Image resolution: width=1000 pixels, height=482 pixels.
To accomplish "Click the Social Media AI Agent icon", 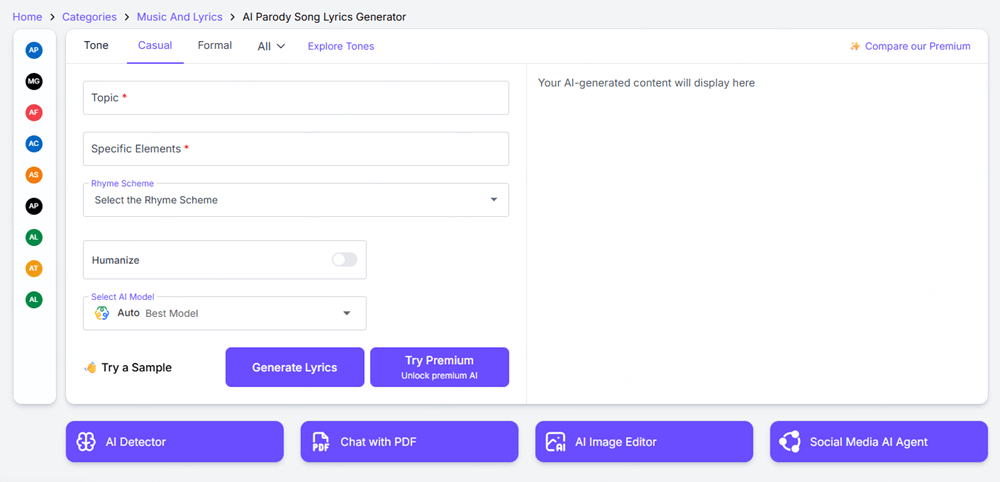I will pyautogui.click(x=790, y=442).
